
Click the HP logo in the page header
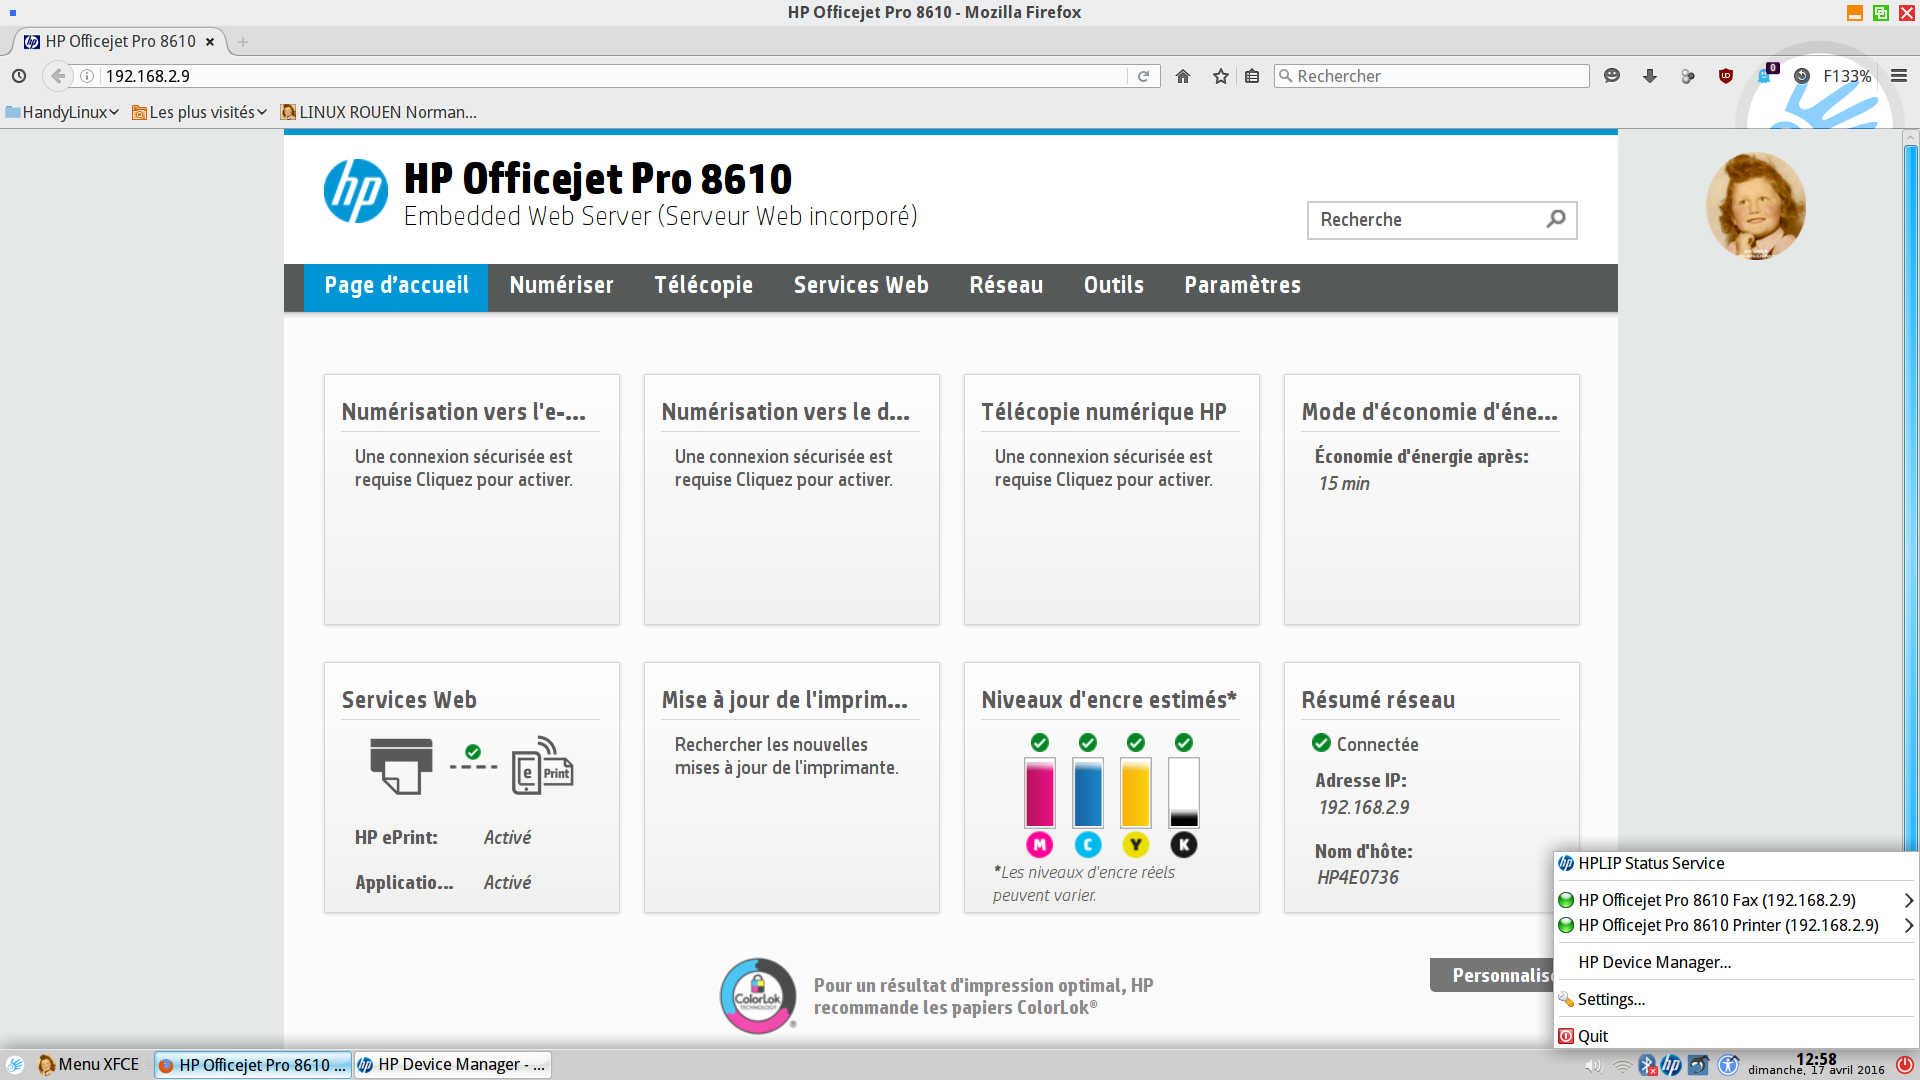point(355,191)
